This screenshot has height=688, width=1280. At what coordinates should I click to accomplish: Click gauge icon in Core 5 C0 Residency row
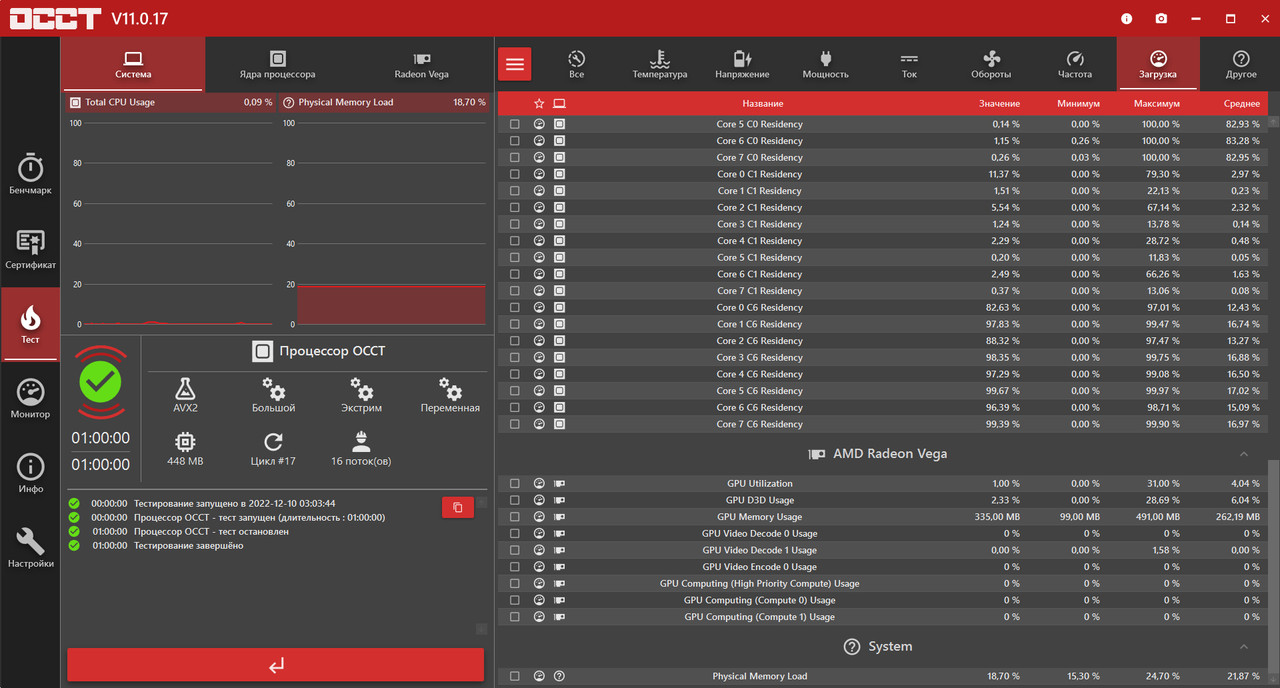tap(539, 124)
